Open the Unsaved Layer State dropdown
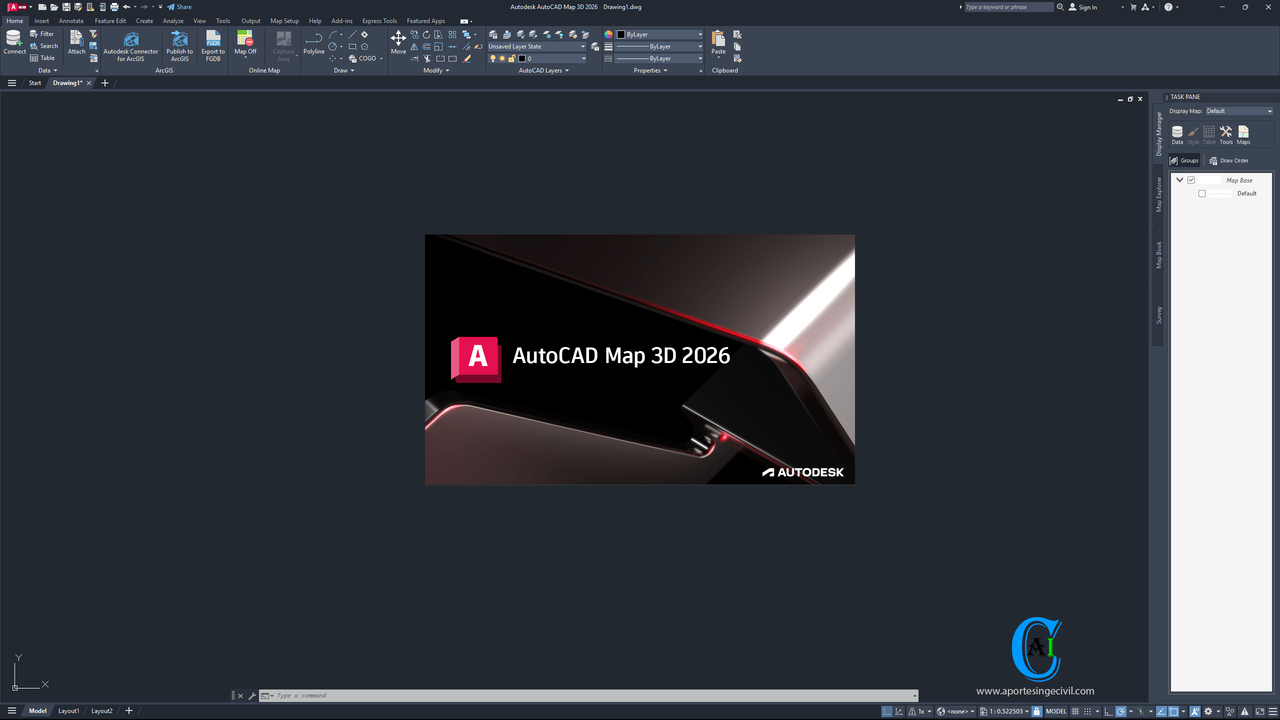The width and height of the screenshot is (1280, 720). pyautogui.click(x=537, y=46)
